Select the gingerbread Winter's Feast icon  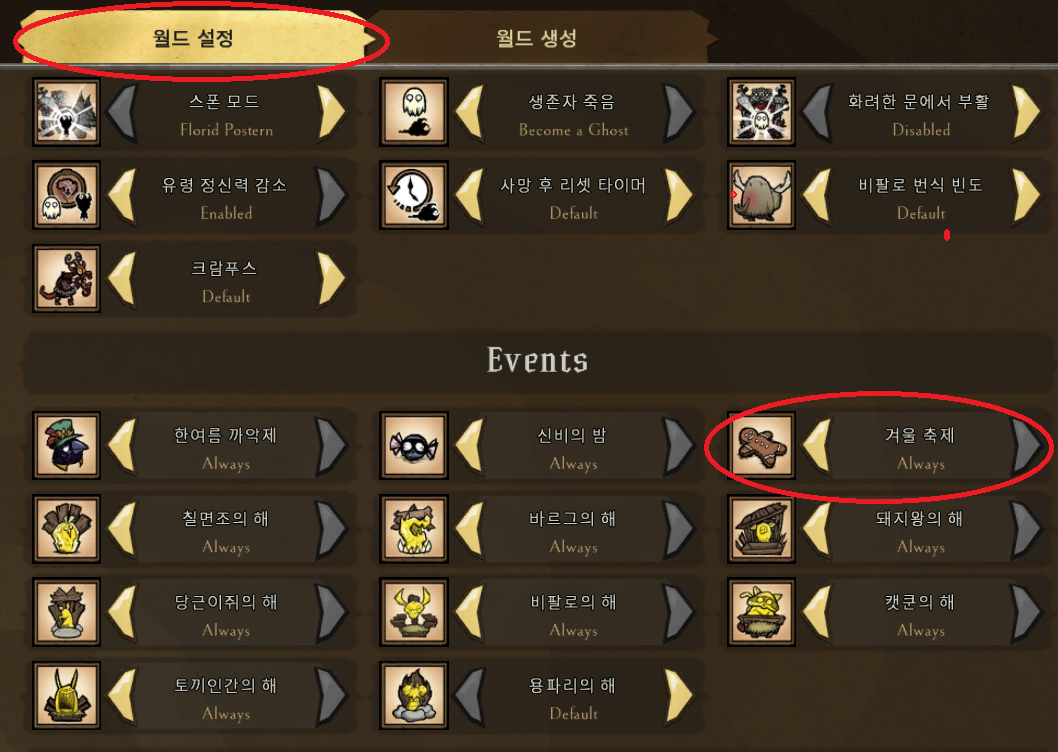point(761,446)
